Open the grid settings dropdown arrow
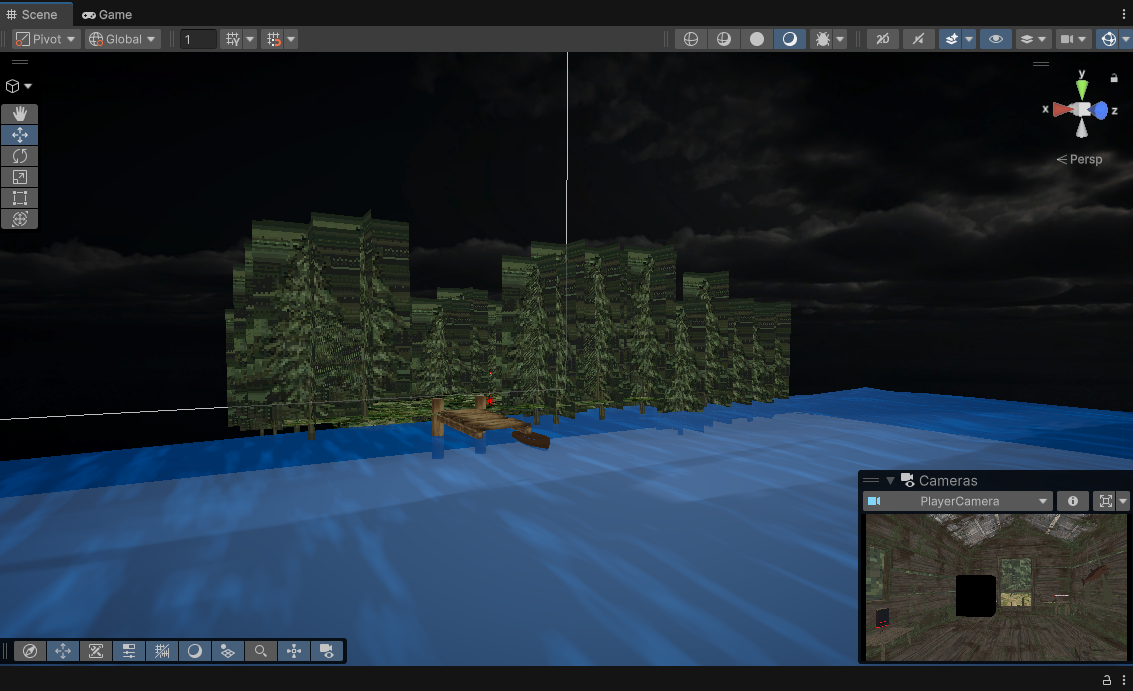Viewport: 1133px width, 691px height. coord(250,39)
